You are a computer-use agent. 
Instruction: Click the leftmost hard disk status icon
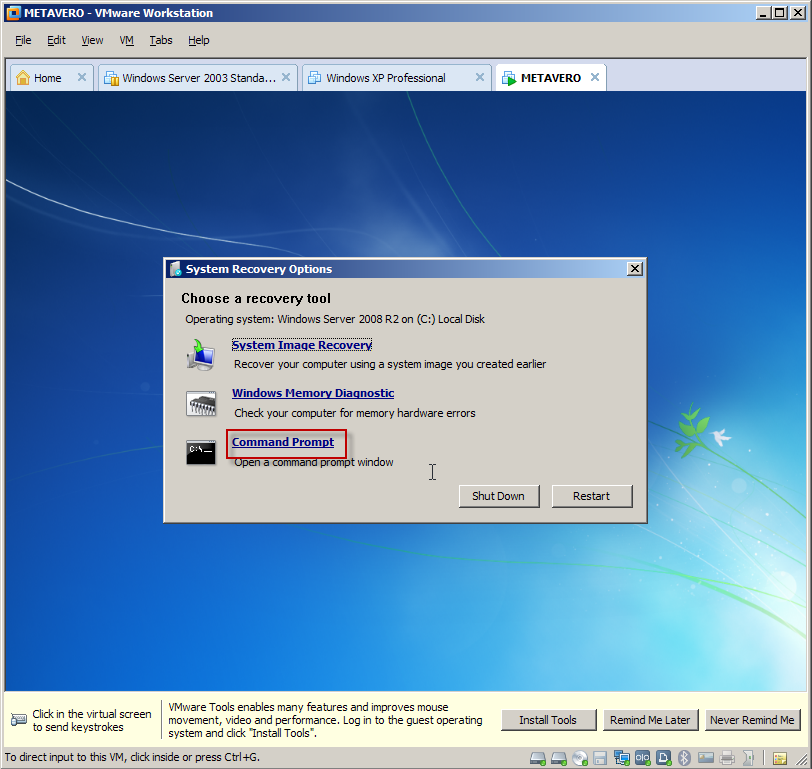point(538,758)
